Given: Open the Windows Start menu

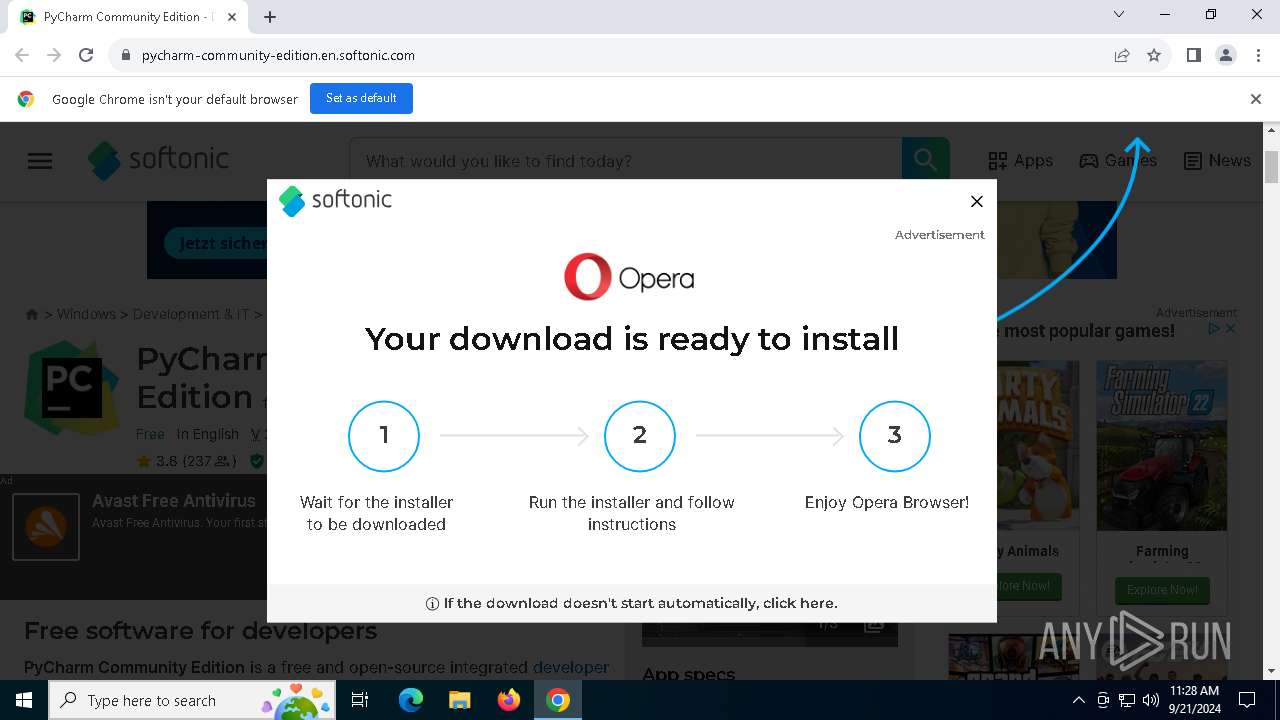Looking at the screenshot, I should tap(24, 700).
